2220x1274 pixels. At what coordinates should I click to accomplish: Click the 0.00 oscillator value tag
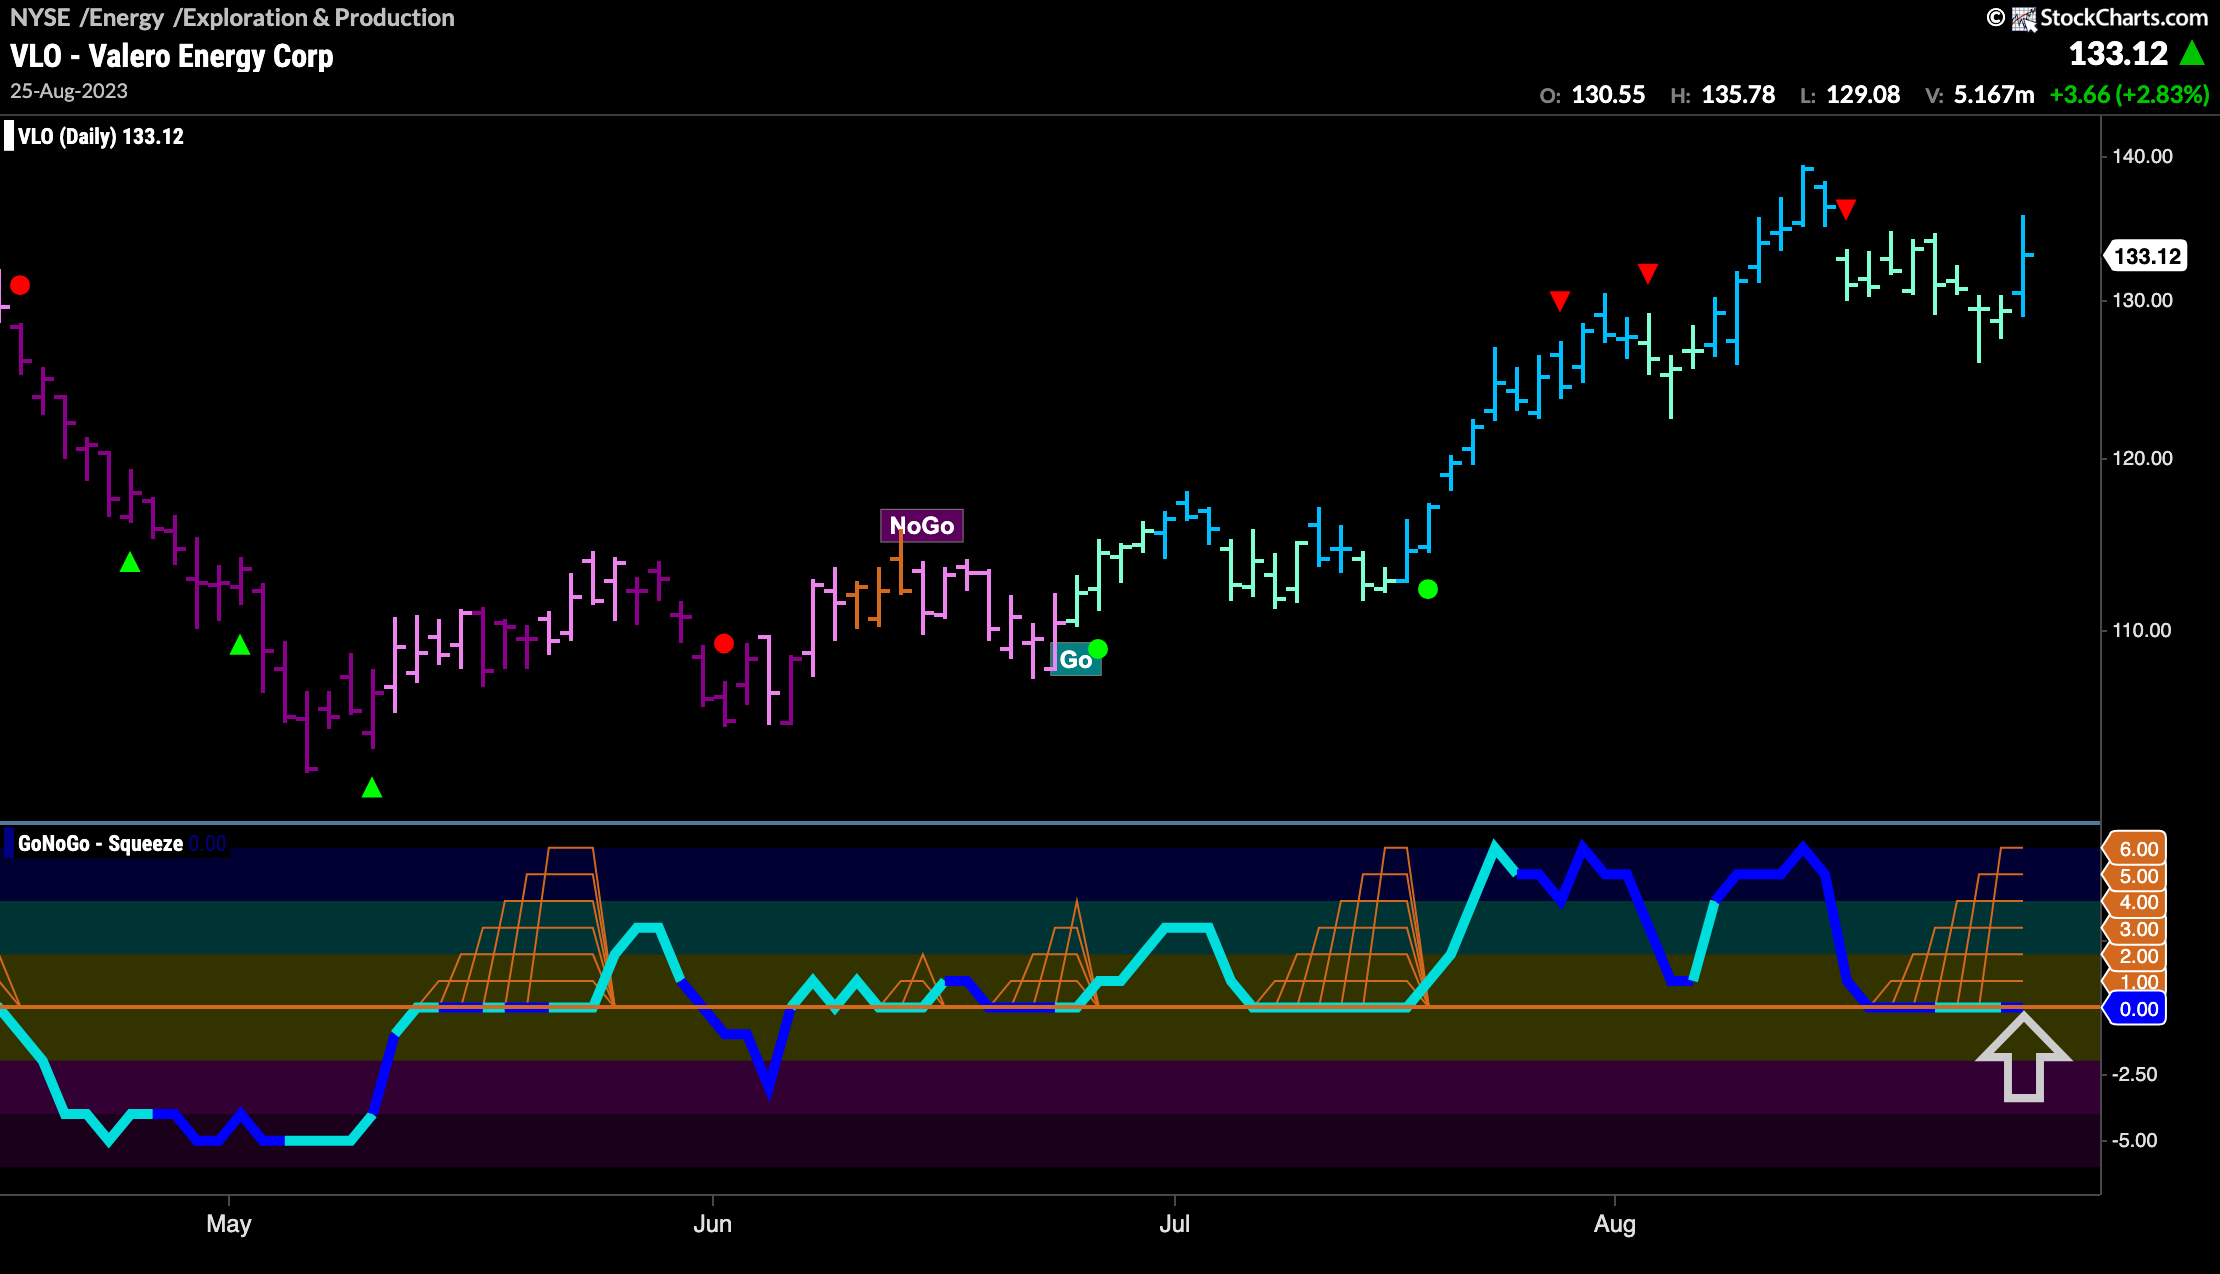click(2137, 1009)
